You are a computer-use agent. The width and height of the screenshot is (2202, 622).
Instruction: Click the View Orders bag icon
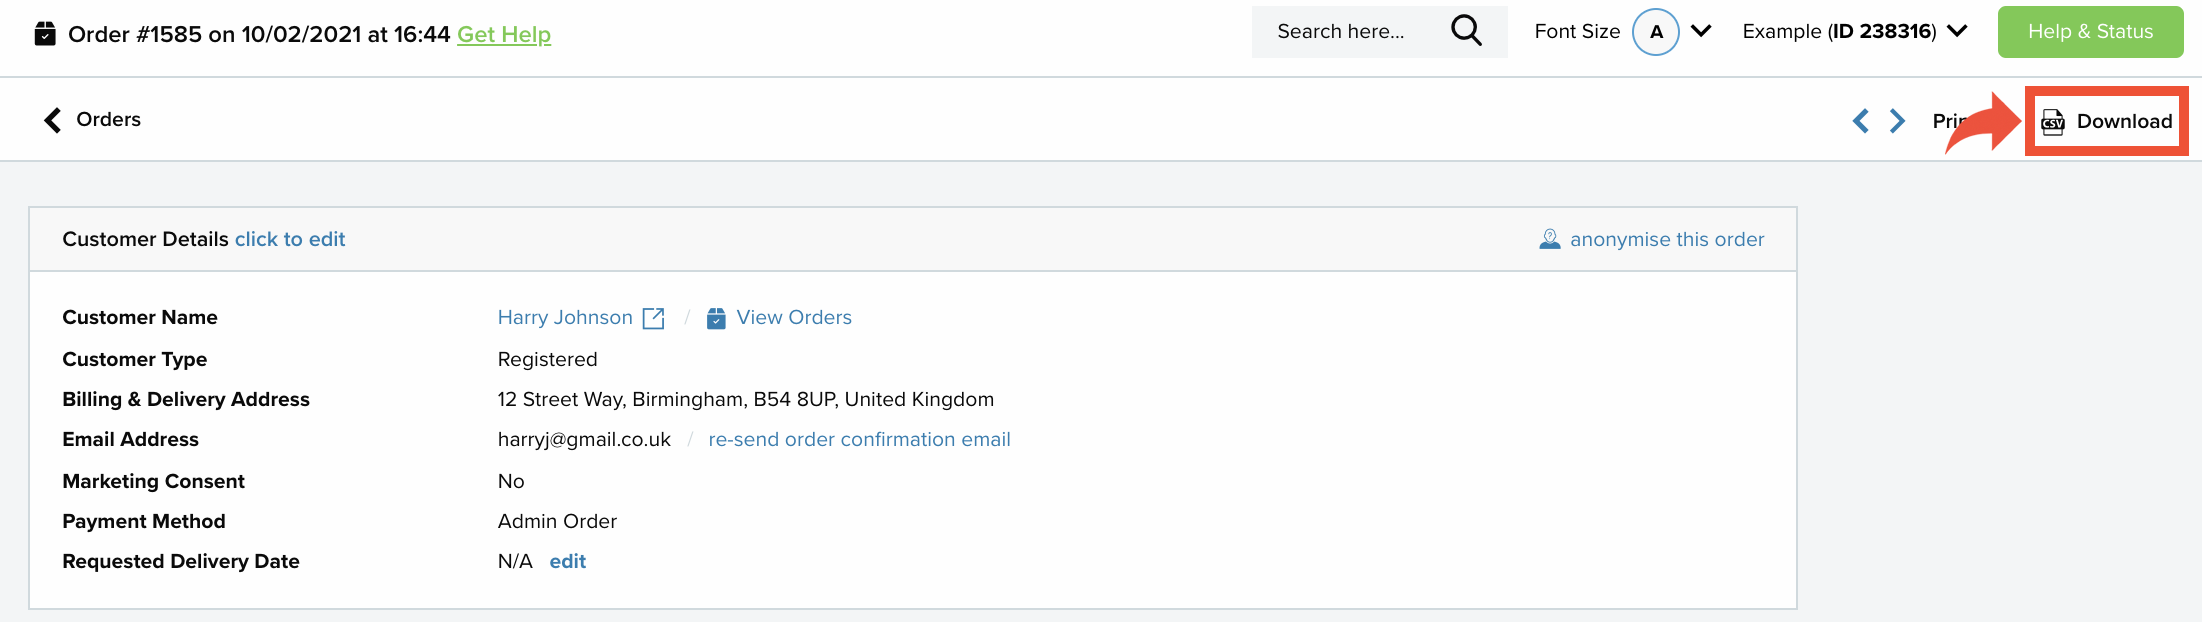tap(716, 318)
